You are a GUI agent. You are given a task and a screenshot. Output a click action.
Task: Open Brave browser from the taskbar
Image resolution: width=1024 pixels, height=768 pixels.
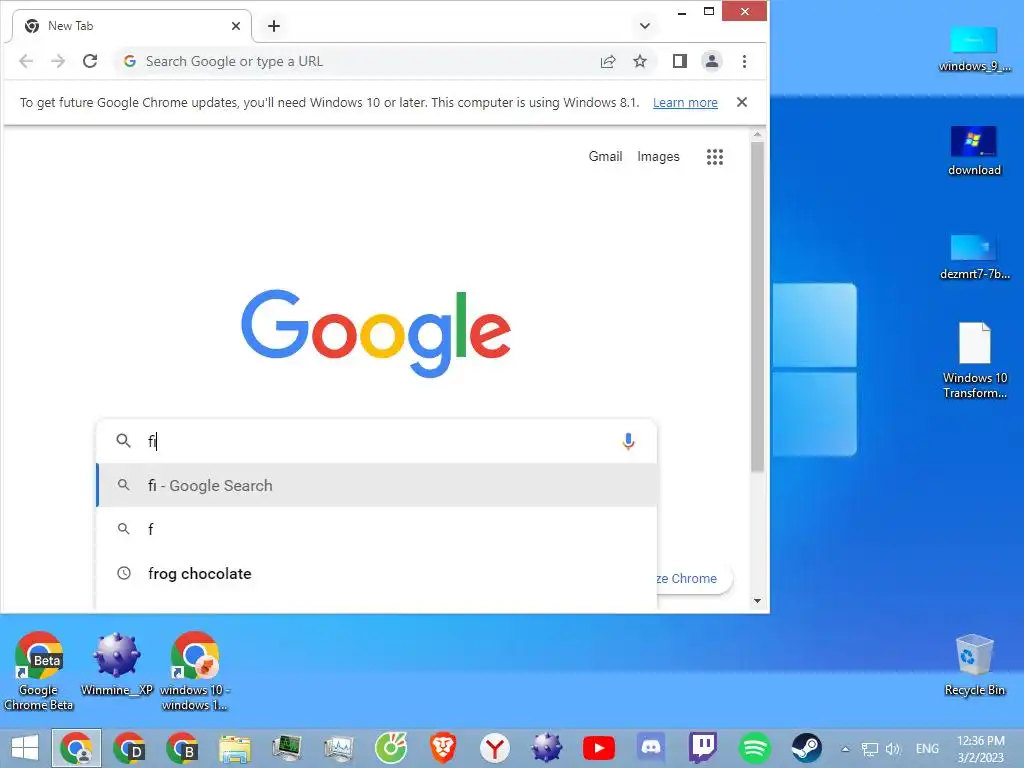(x=443, y=748)
